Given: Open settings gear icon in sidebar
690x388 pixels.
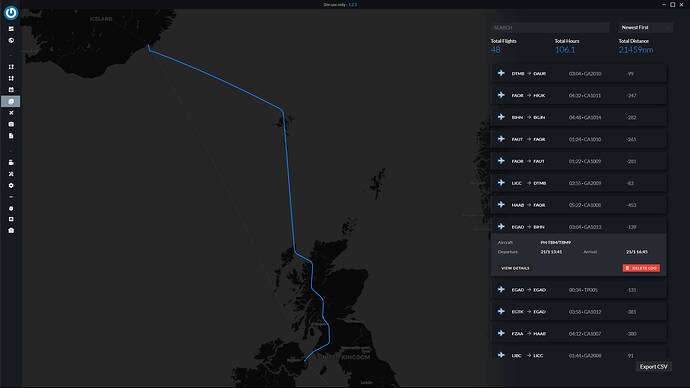Looking at the screenshot, I should click(11, 185).
